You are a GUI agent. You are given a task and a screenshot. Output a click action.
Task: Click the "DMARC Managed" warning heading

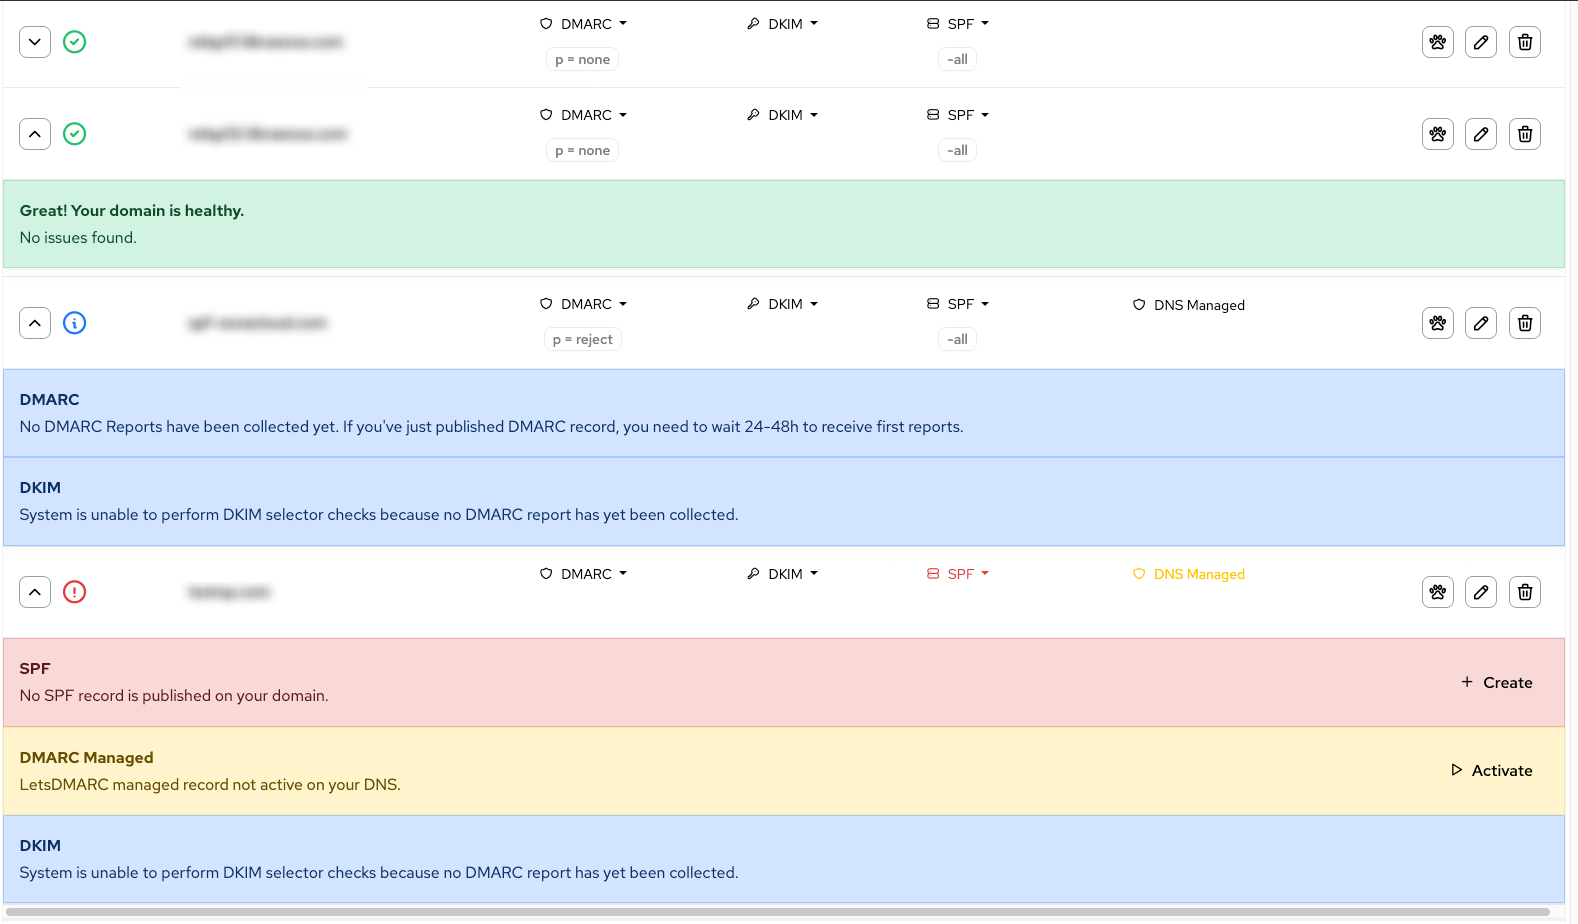pyautogui.click(x=87, y=758)
